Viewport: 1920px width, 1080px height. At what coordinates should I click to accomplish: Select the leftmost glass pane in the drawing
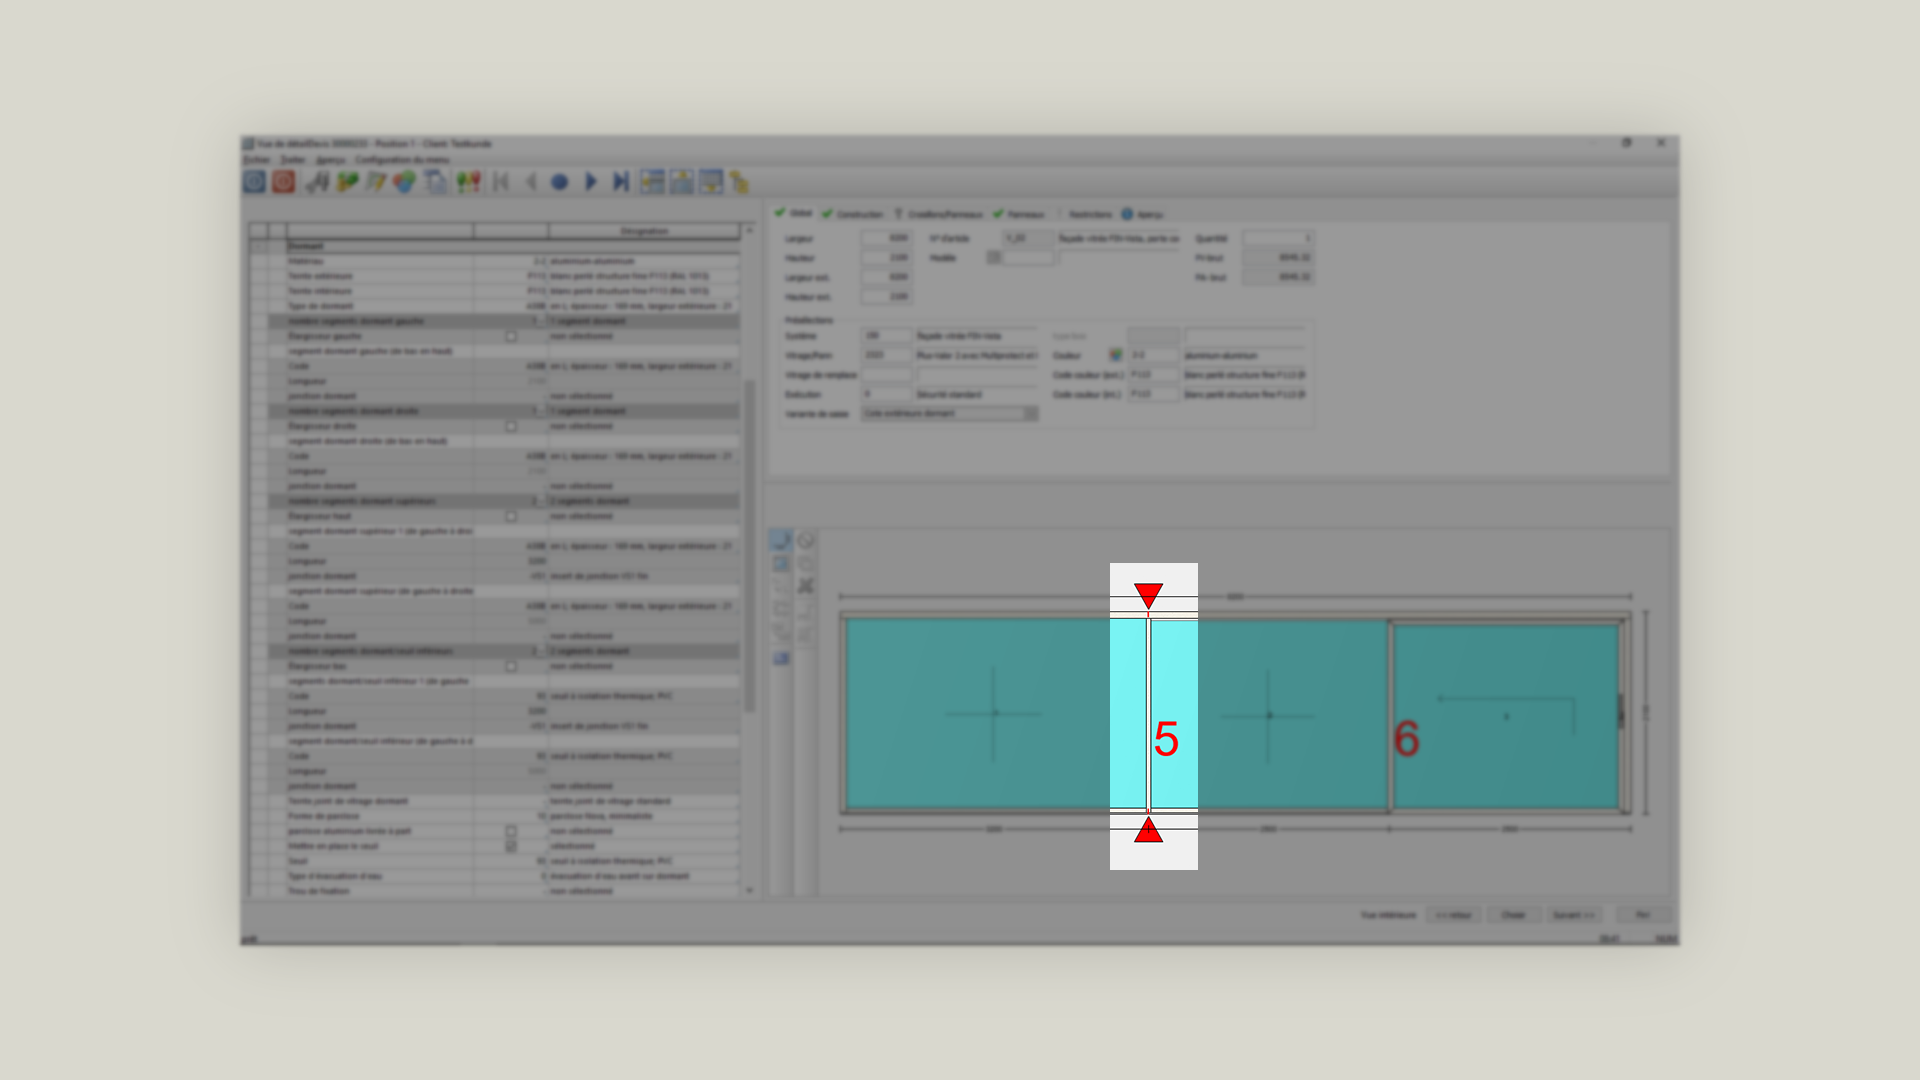995,714
